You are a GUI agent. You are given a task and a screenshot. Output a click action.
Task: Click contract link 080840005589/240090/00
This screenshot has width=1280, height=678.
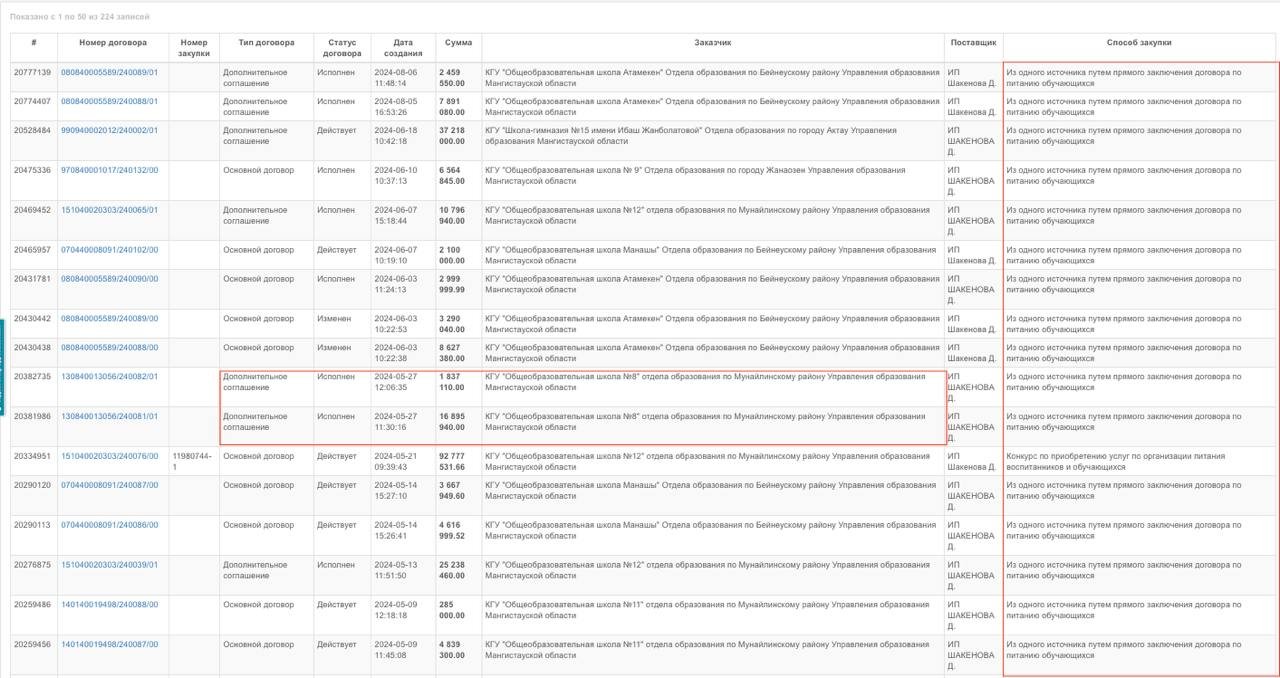coord(109,279)
